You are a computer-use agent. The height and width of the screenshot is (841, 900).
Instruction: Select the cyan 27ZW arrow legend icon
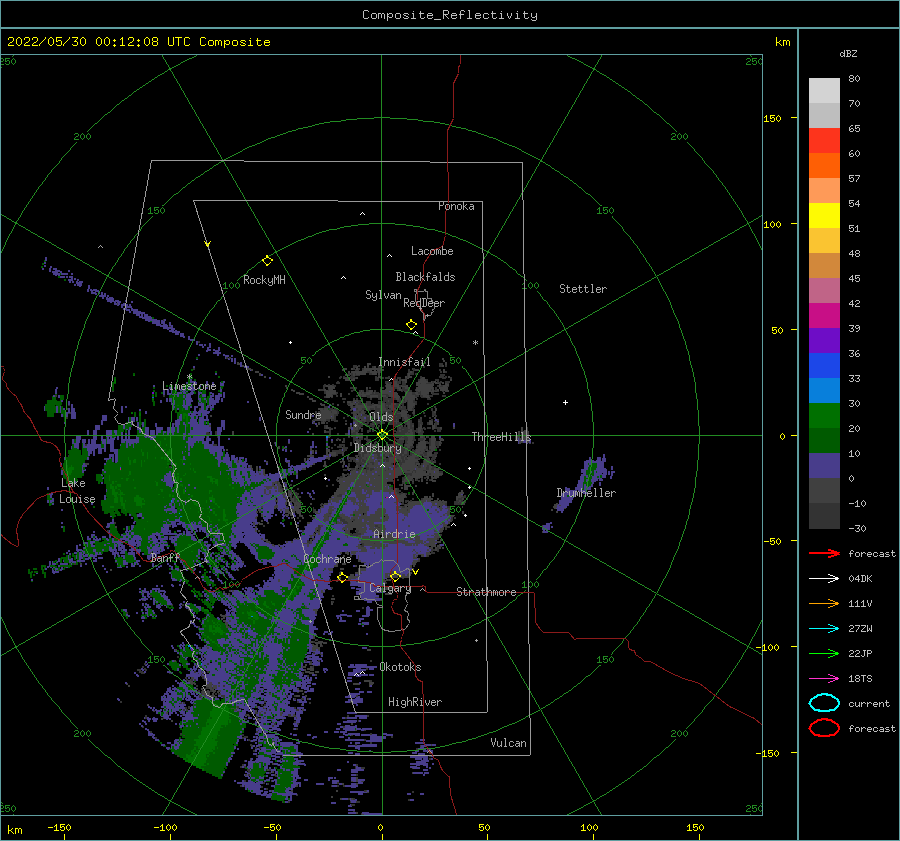pyautogui.click(x=824, y=629)
